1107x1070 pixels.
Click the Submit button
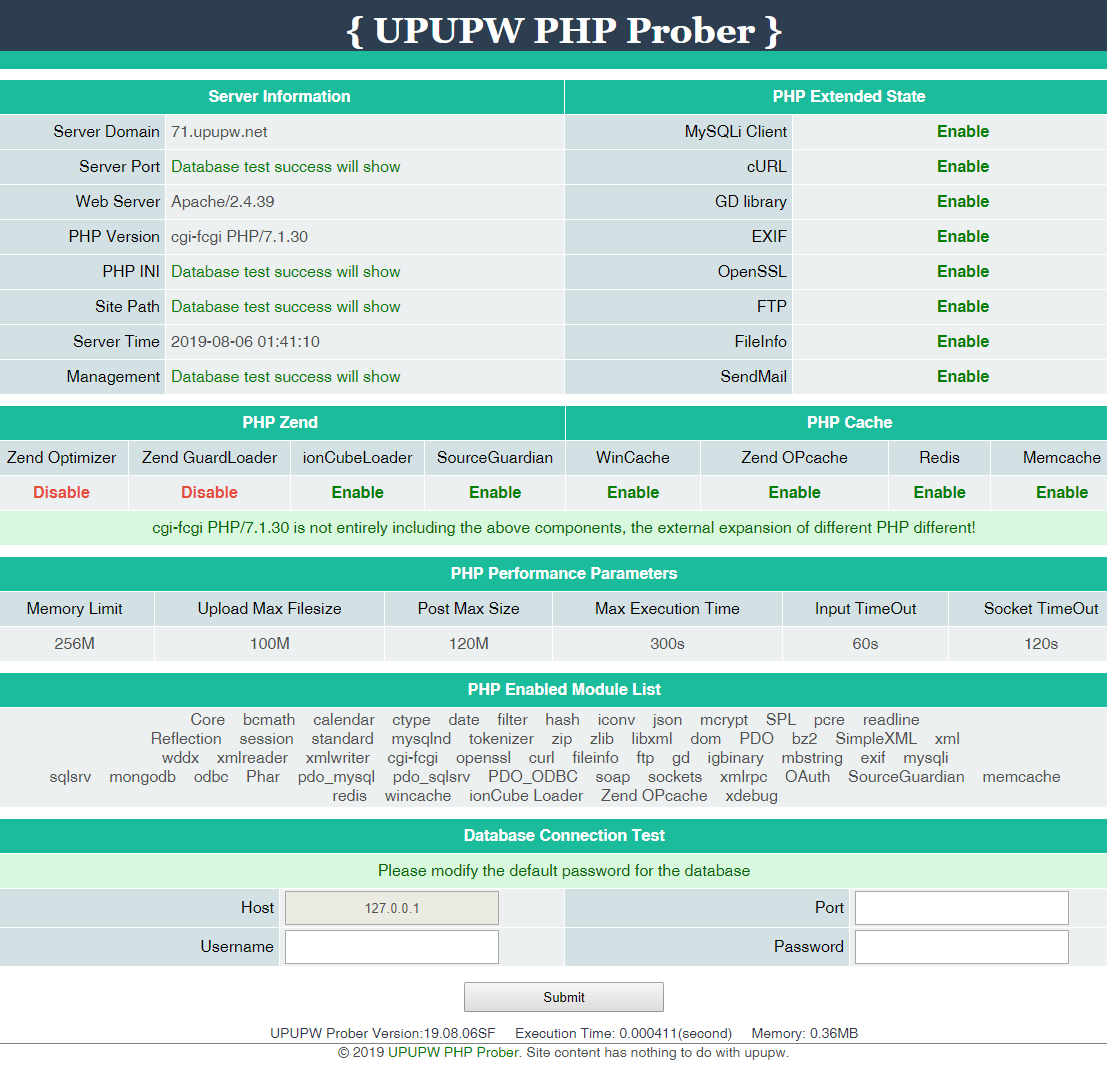coord(563,997)
